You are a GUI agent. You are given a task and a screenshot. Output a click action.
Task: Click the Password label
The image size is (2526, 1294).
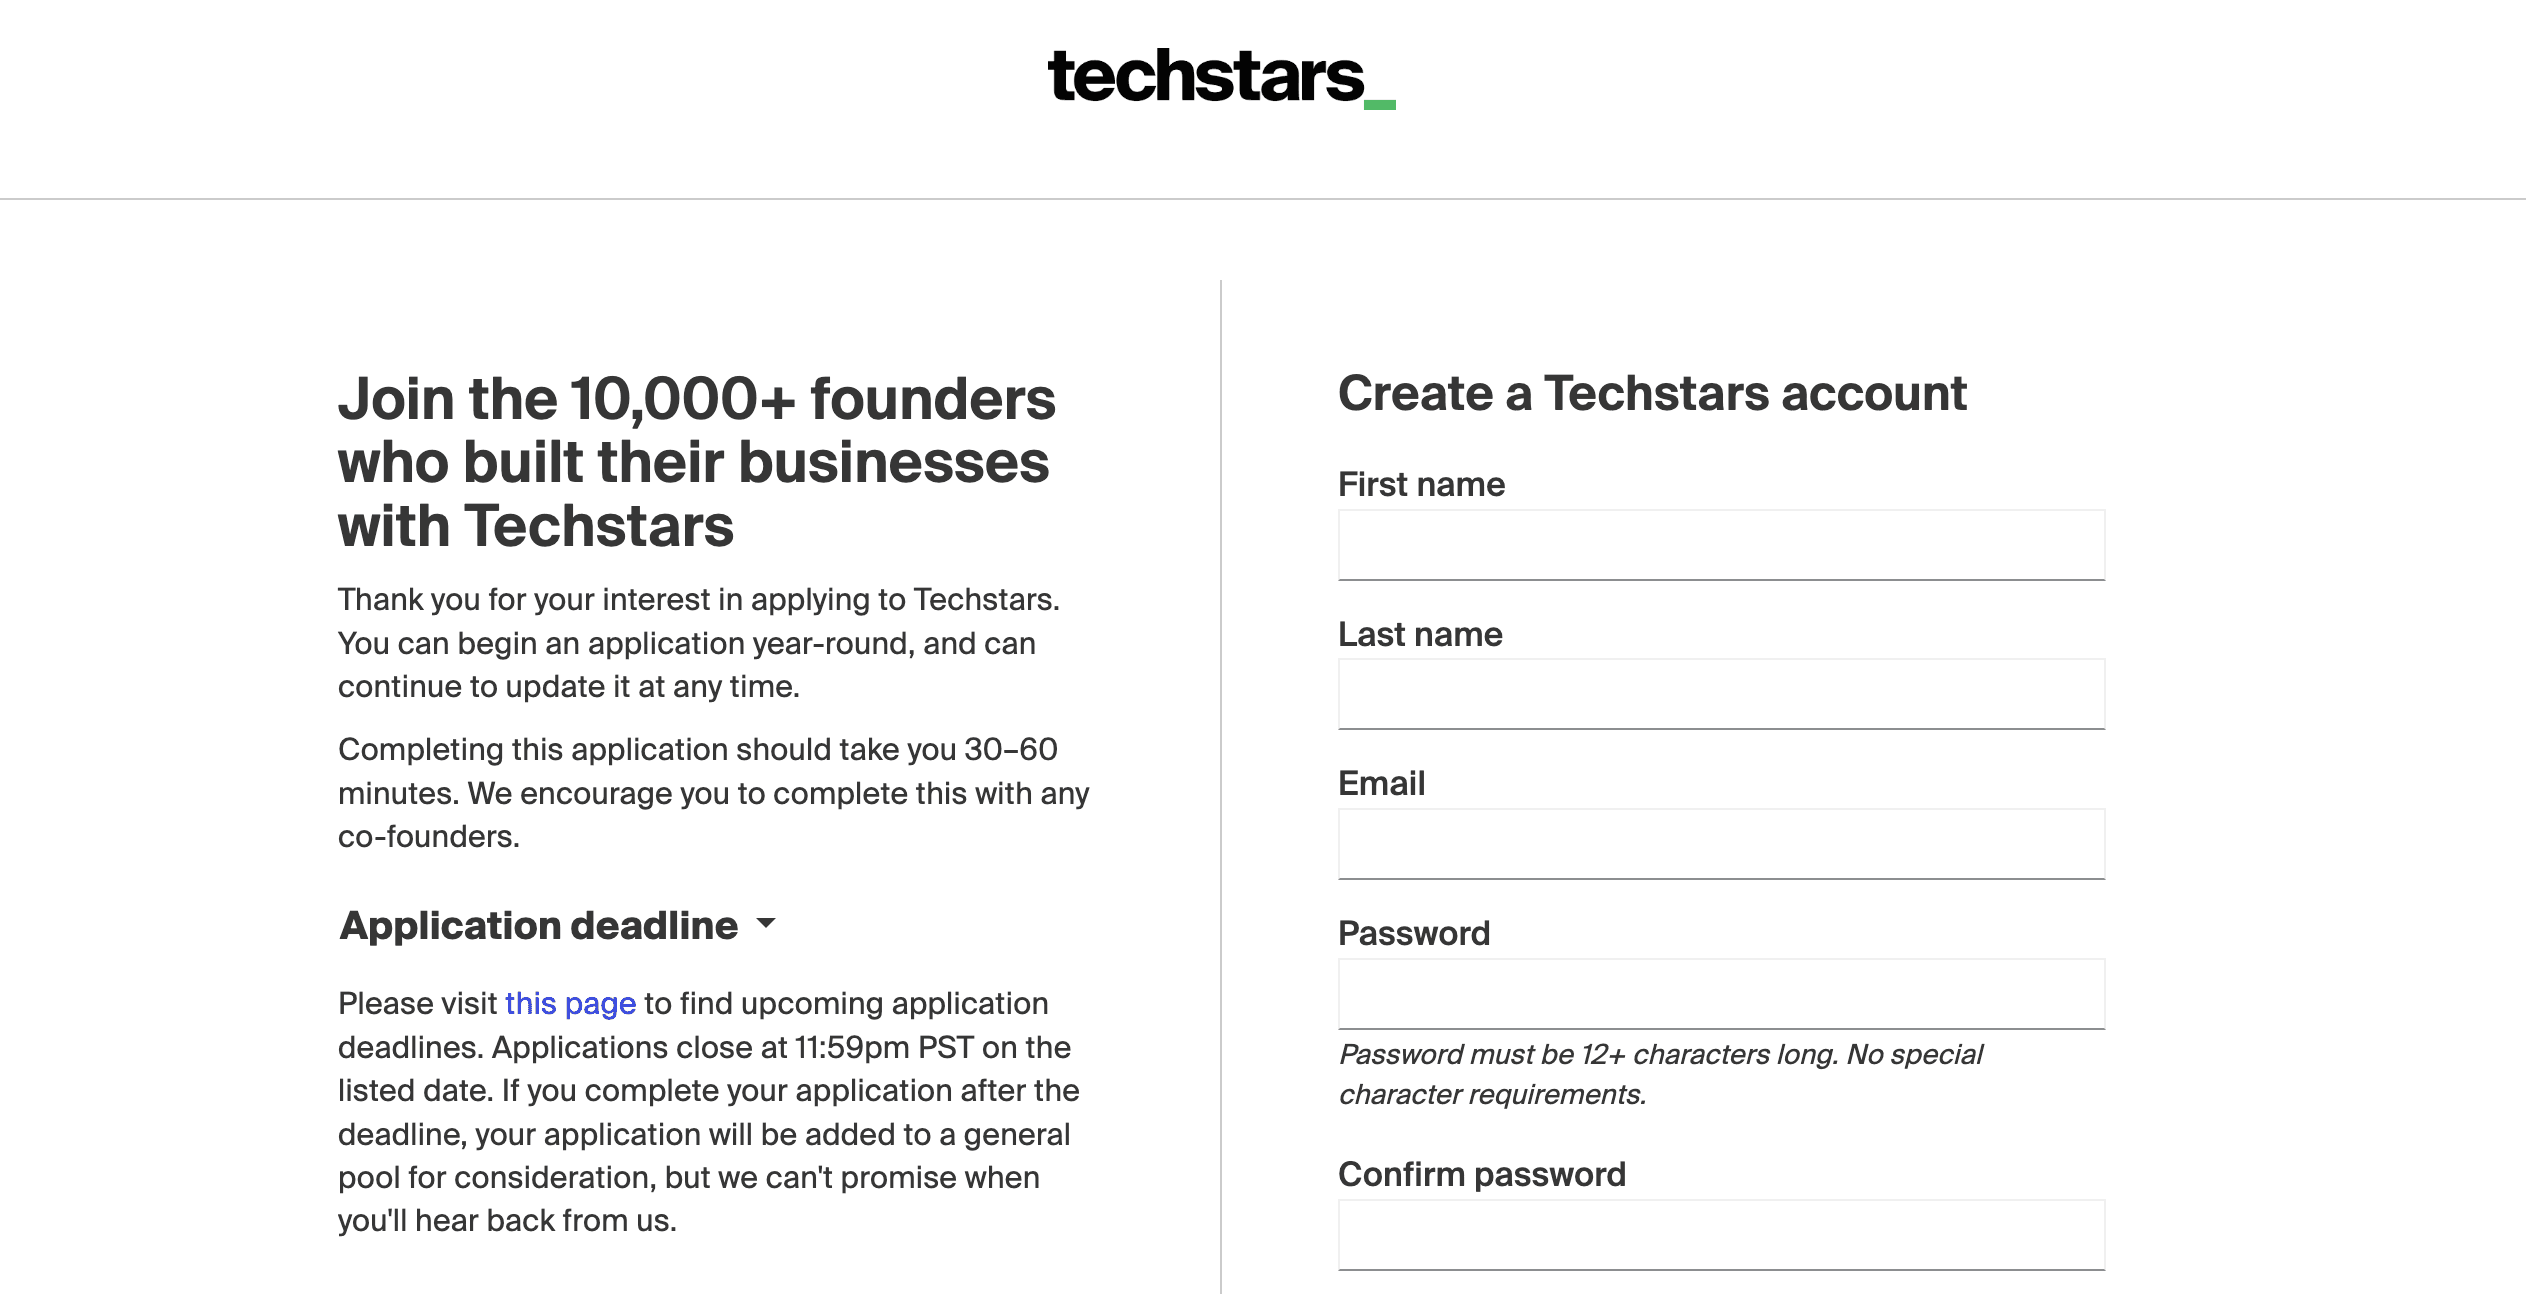1414,933
